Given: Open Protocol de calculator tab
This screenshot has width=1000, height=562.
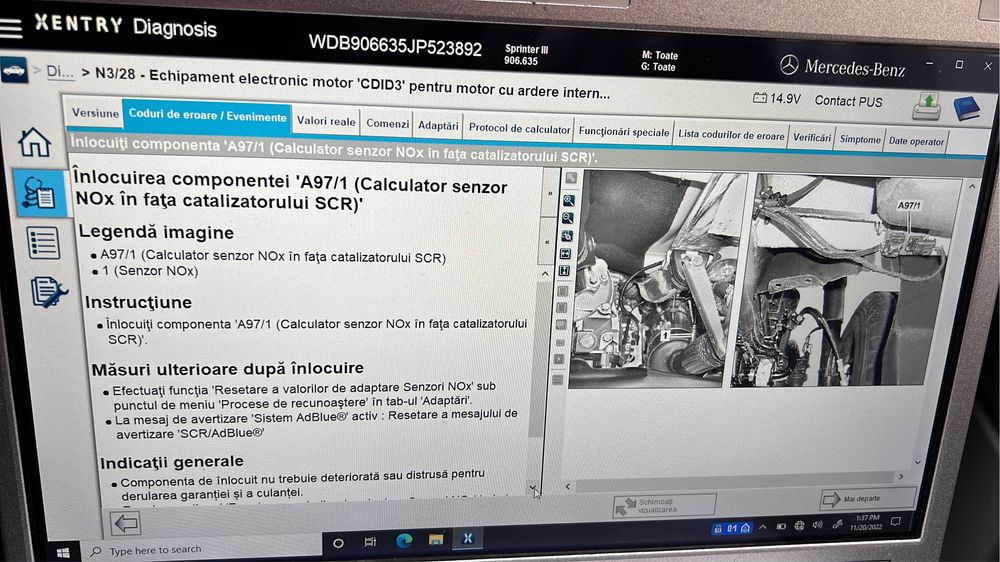Looking at the screenshot, I should point(519,128).
